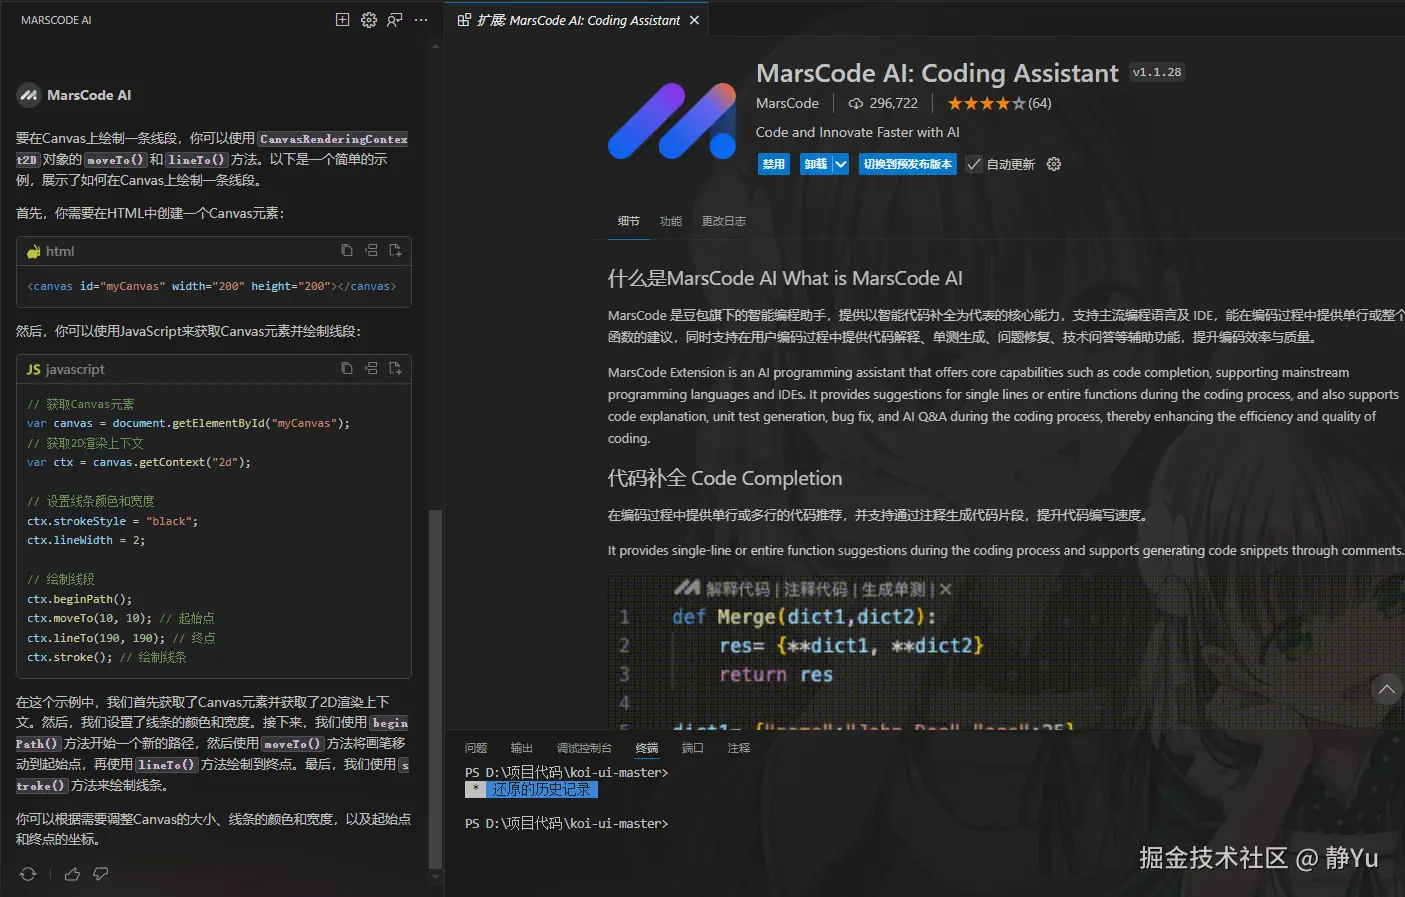The height and width of the screenshot is (897, 1405).
Task: Click the MARSCODE AI panel title
Action: pos(56,20)
